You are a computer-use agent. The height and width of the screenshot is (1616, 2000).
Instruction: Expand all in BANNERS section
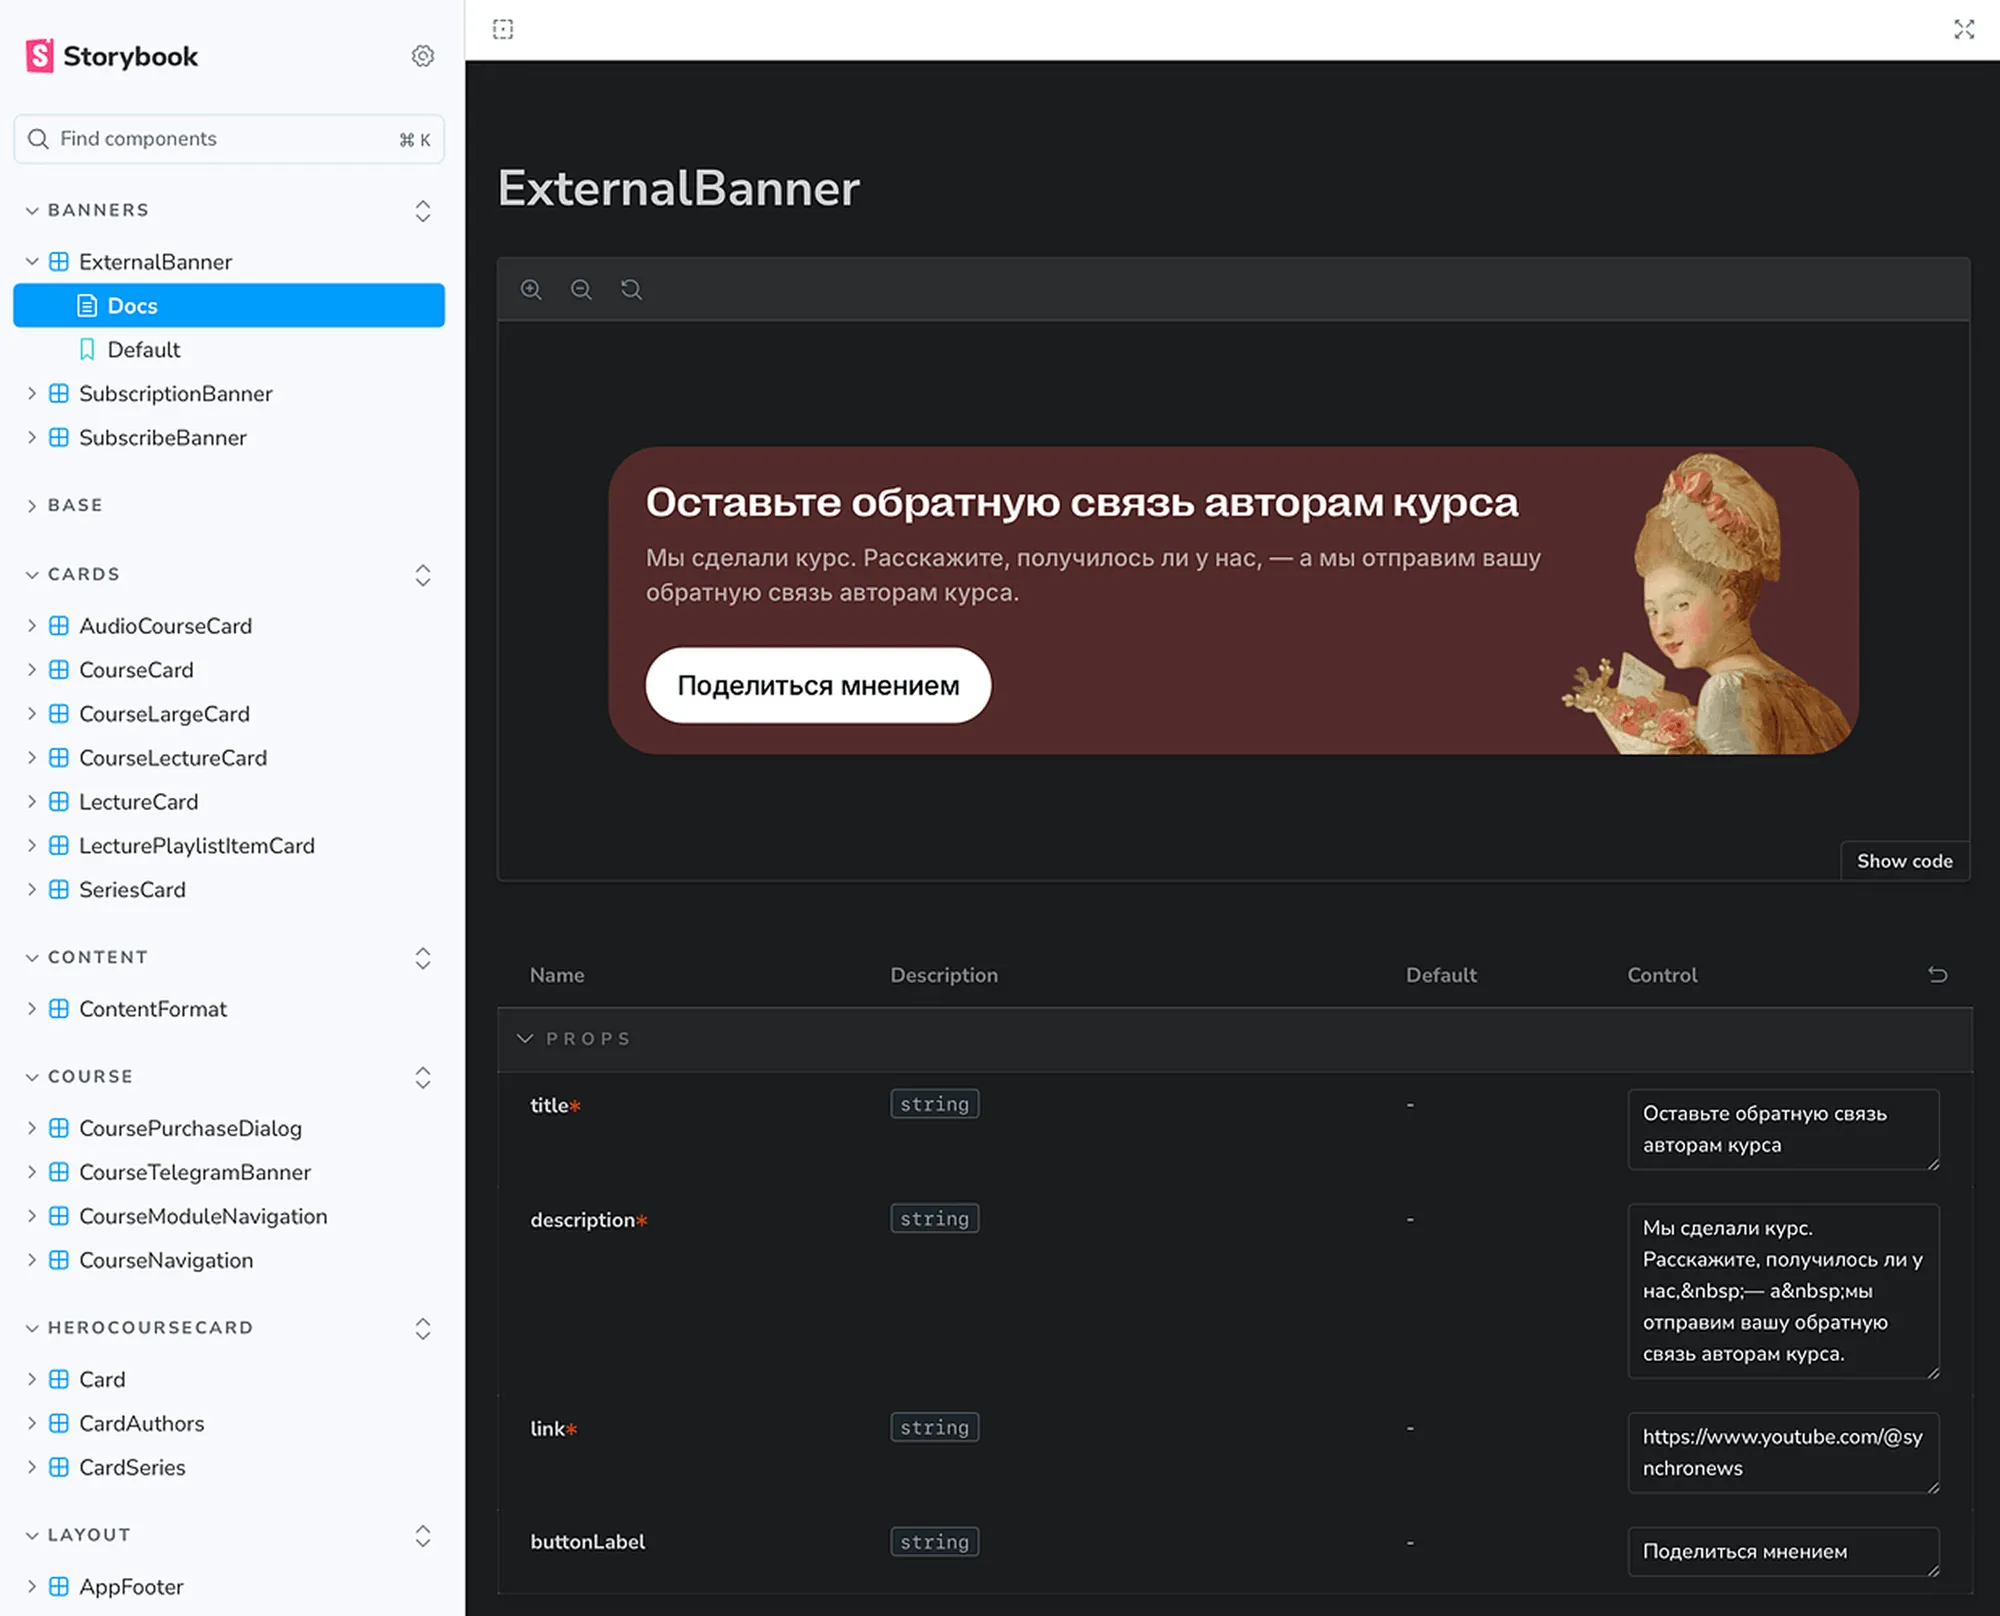(x=423, y=211)
